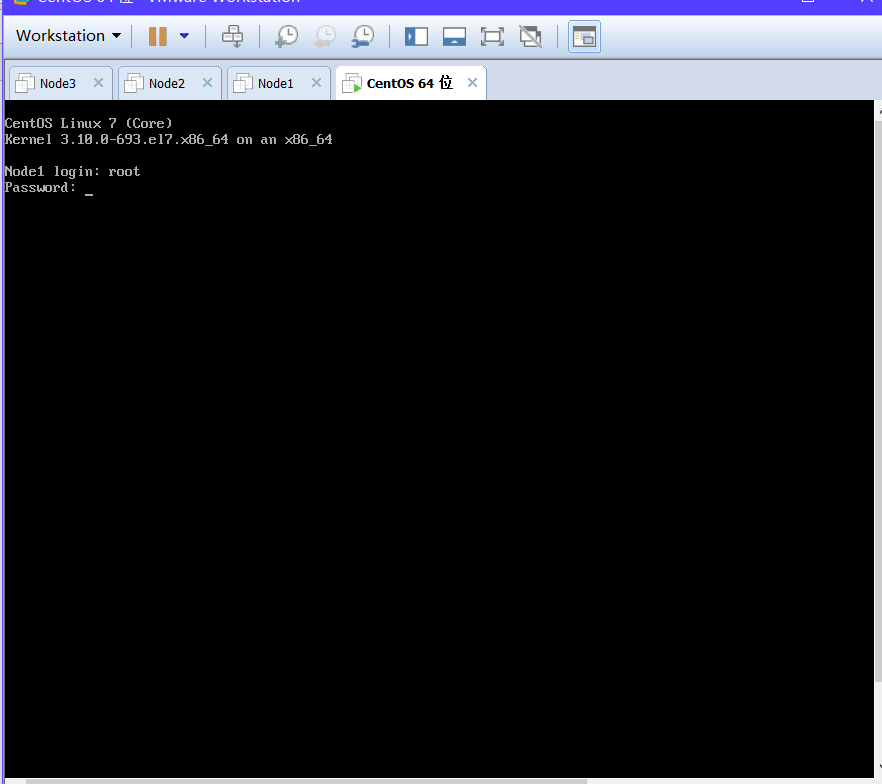Click the Password prompt in the console
The height and width of the screenshot is (784, 882).
[x=40, y=187]
